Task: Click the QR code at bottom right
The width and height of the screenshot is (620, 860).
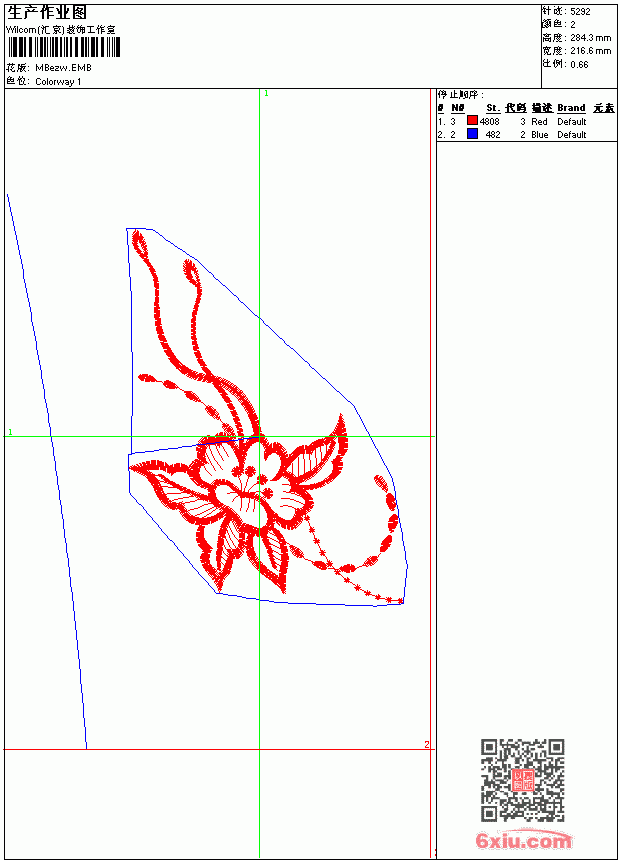Action: 523,780
